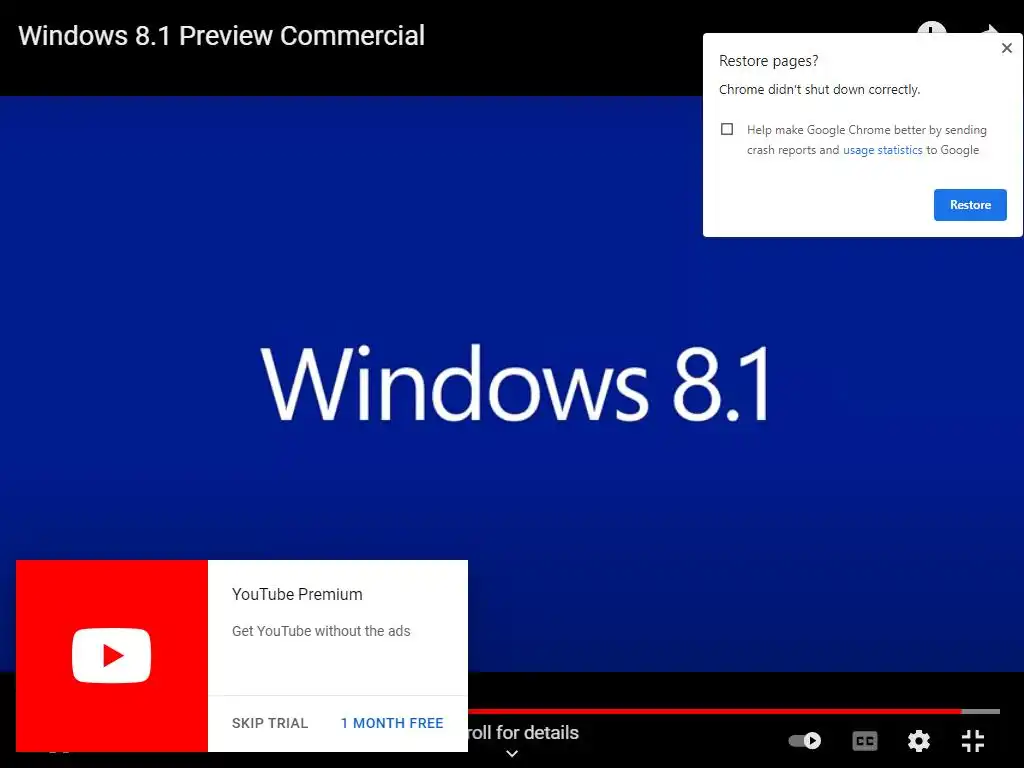Jump to the grey unplayed bar end
1024x768 pixels.
[x=981, y=711]
